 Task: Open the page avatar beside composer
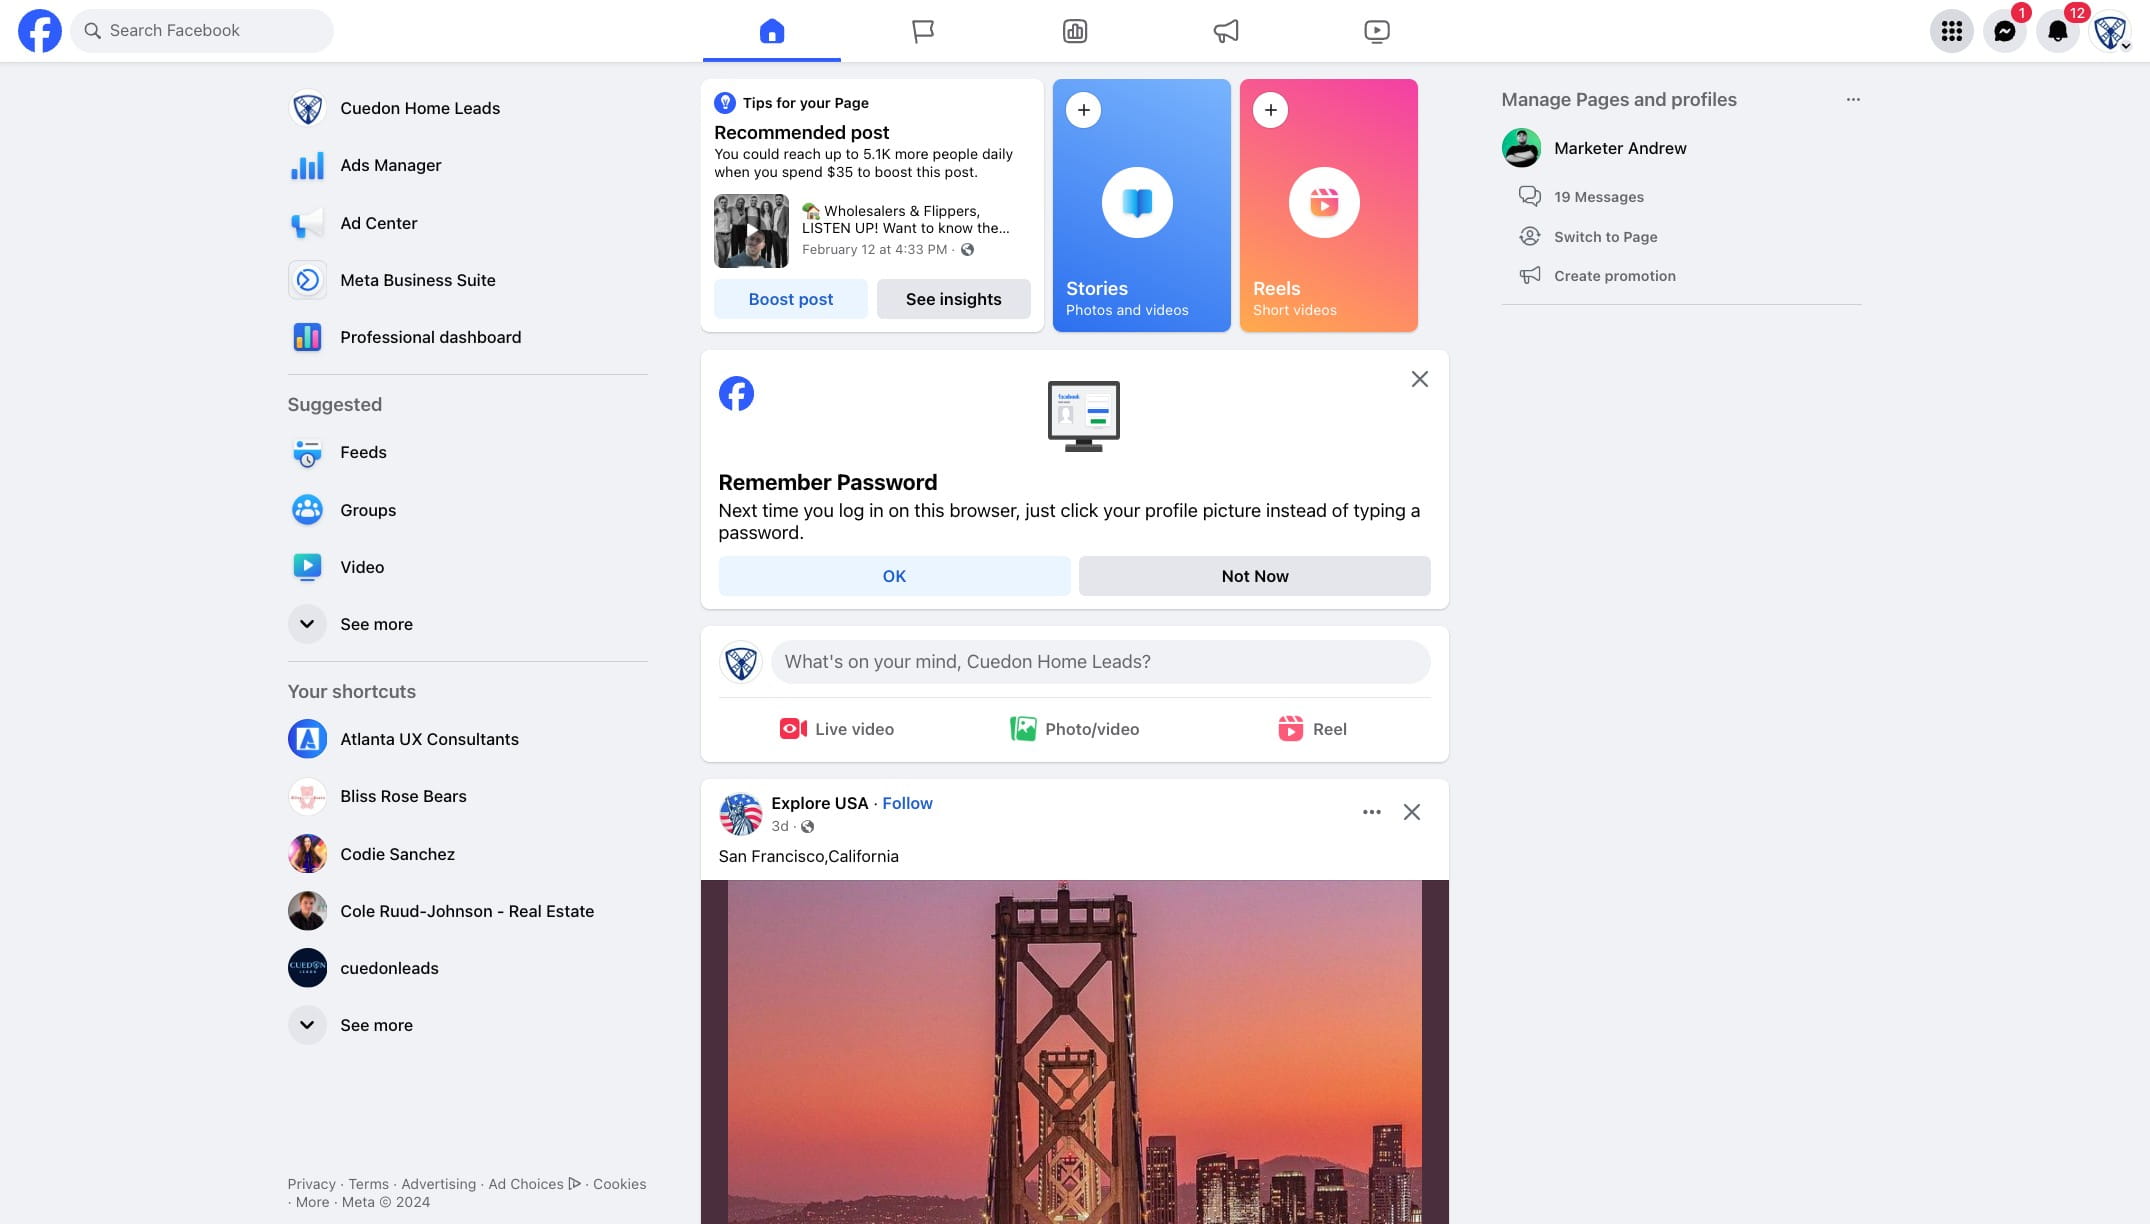[x=740, y=662]
